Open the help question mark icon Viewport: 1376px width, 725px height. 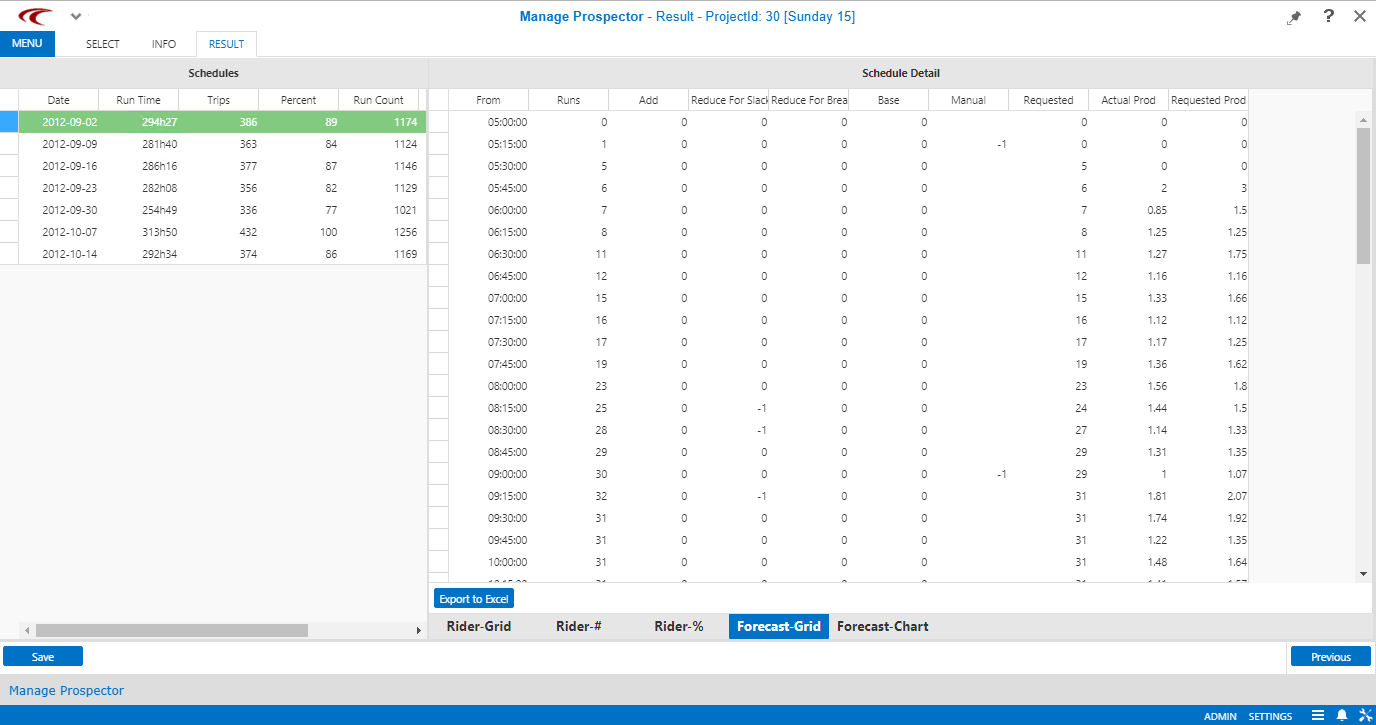click(1326, 16)
